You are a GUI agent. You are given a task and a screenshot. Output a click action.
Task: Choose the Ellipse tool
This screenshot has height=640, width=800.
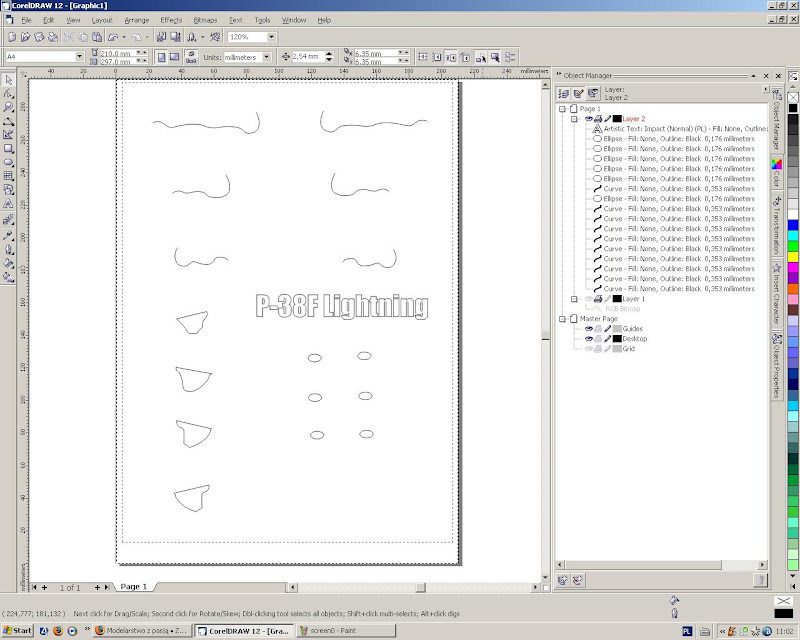tap(8, 162)
